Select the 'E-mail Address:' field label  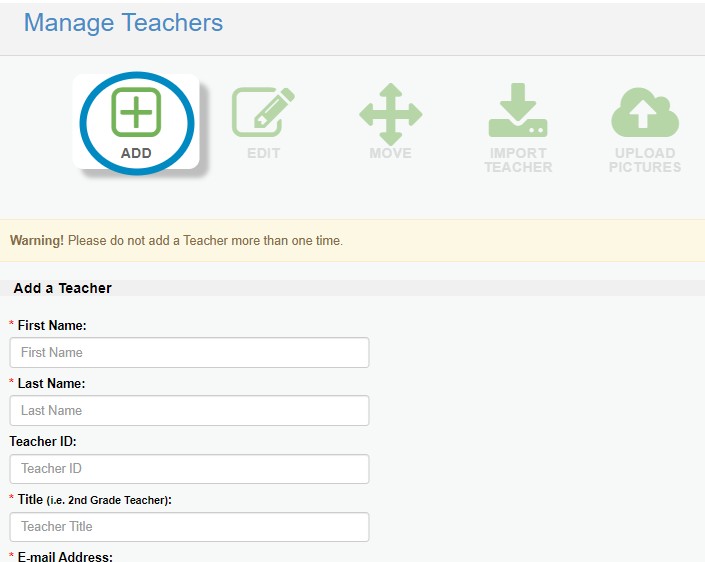[65, 556]
